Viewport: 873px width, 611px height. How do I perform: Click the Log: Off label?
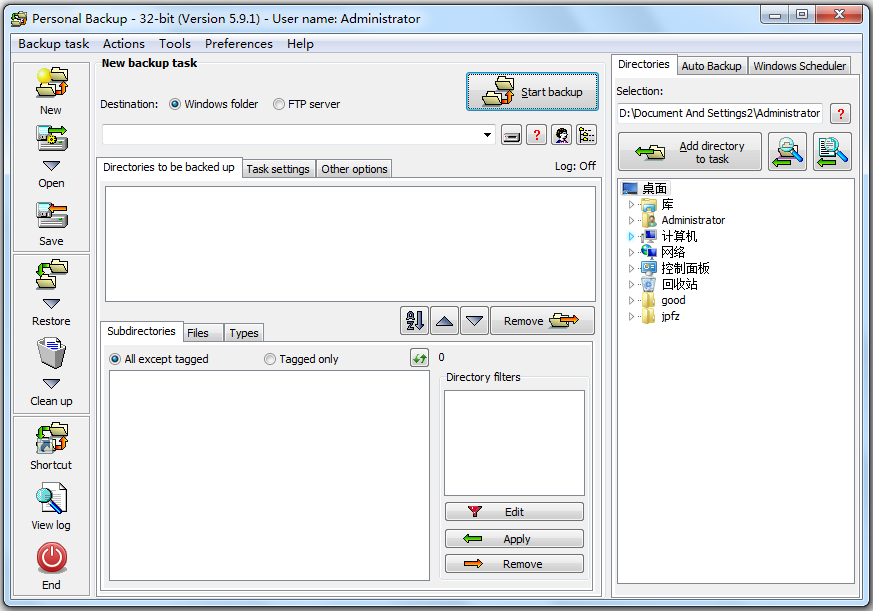click(x=575, y=166)
